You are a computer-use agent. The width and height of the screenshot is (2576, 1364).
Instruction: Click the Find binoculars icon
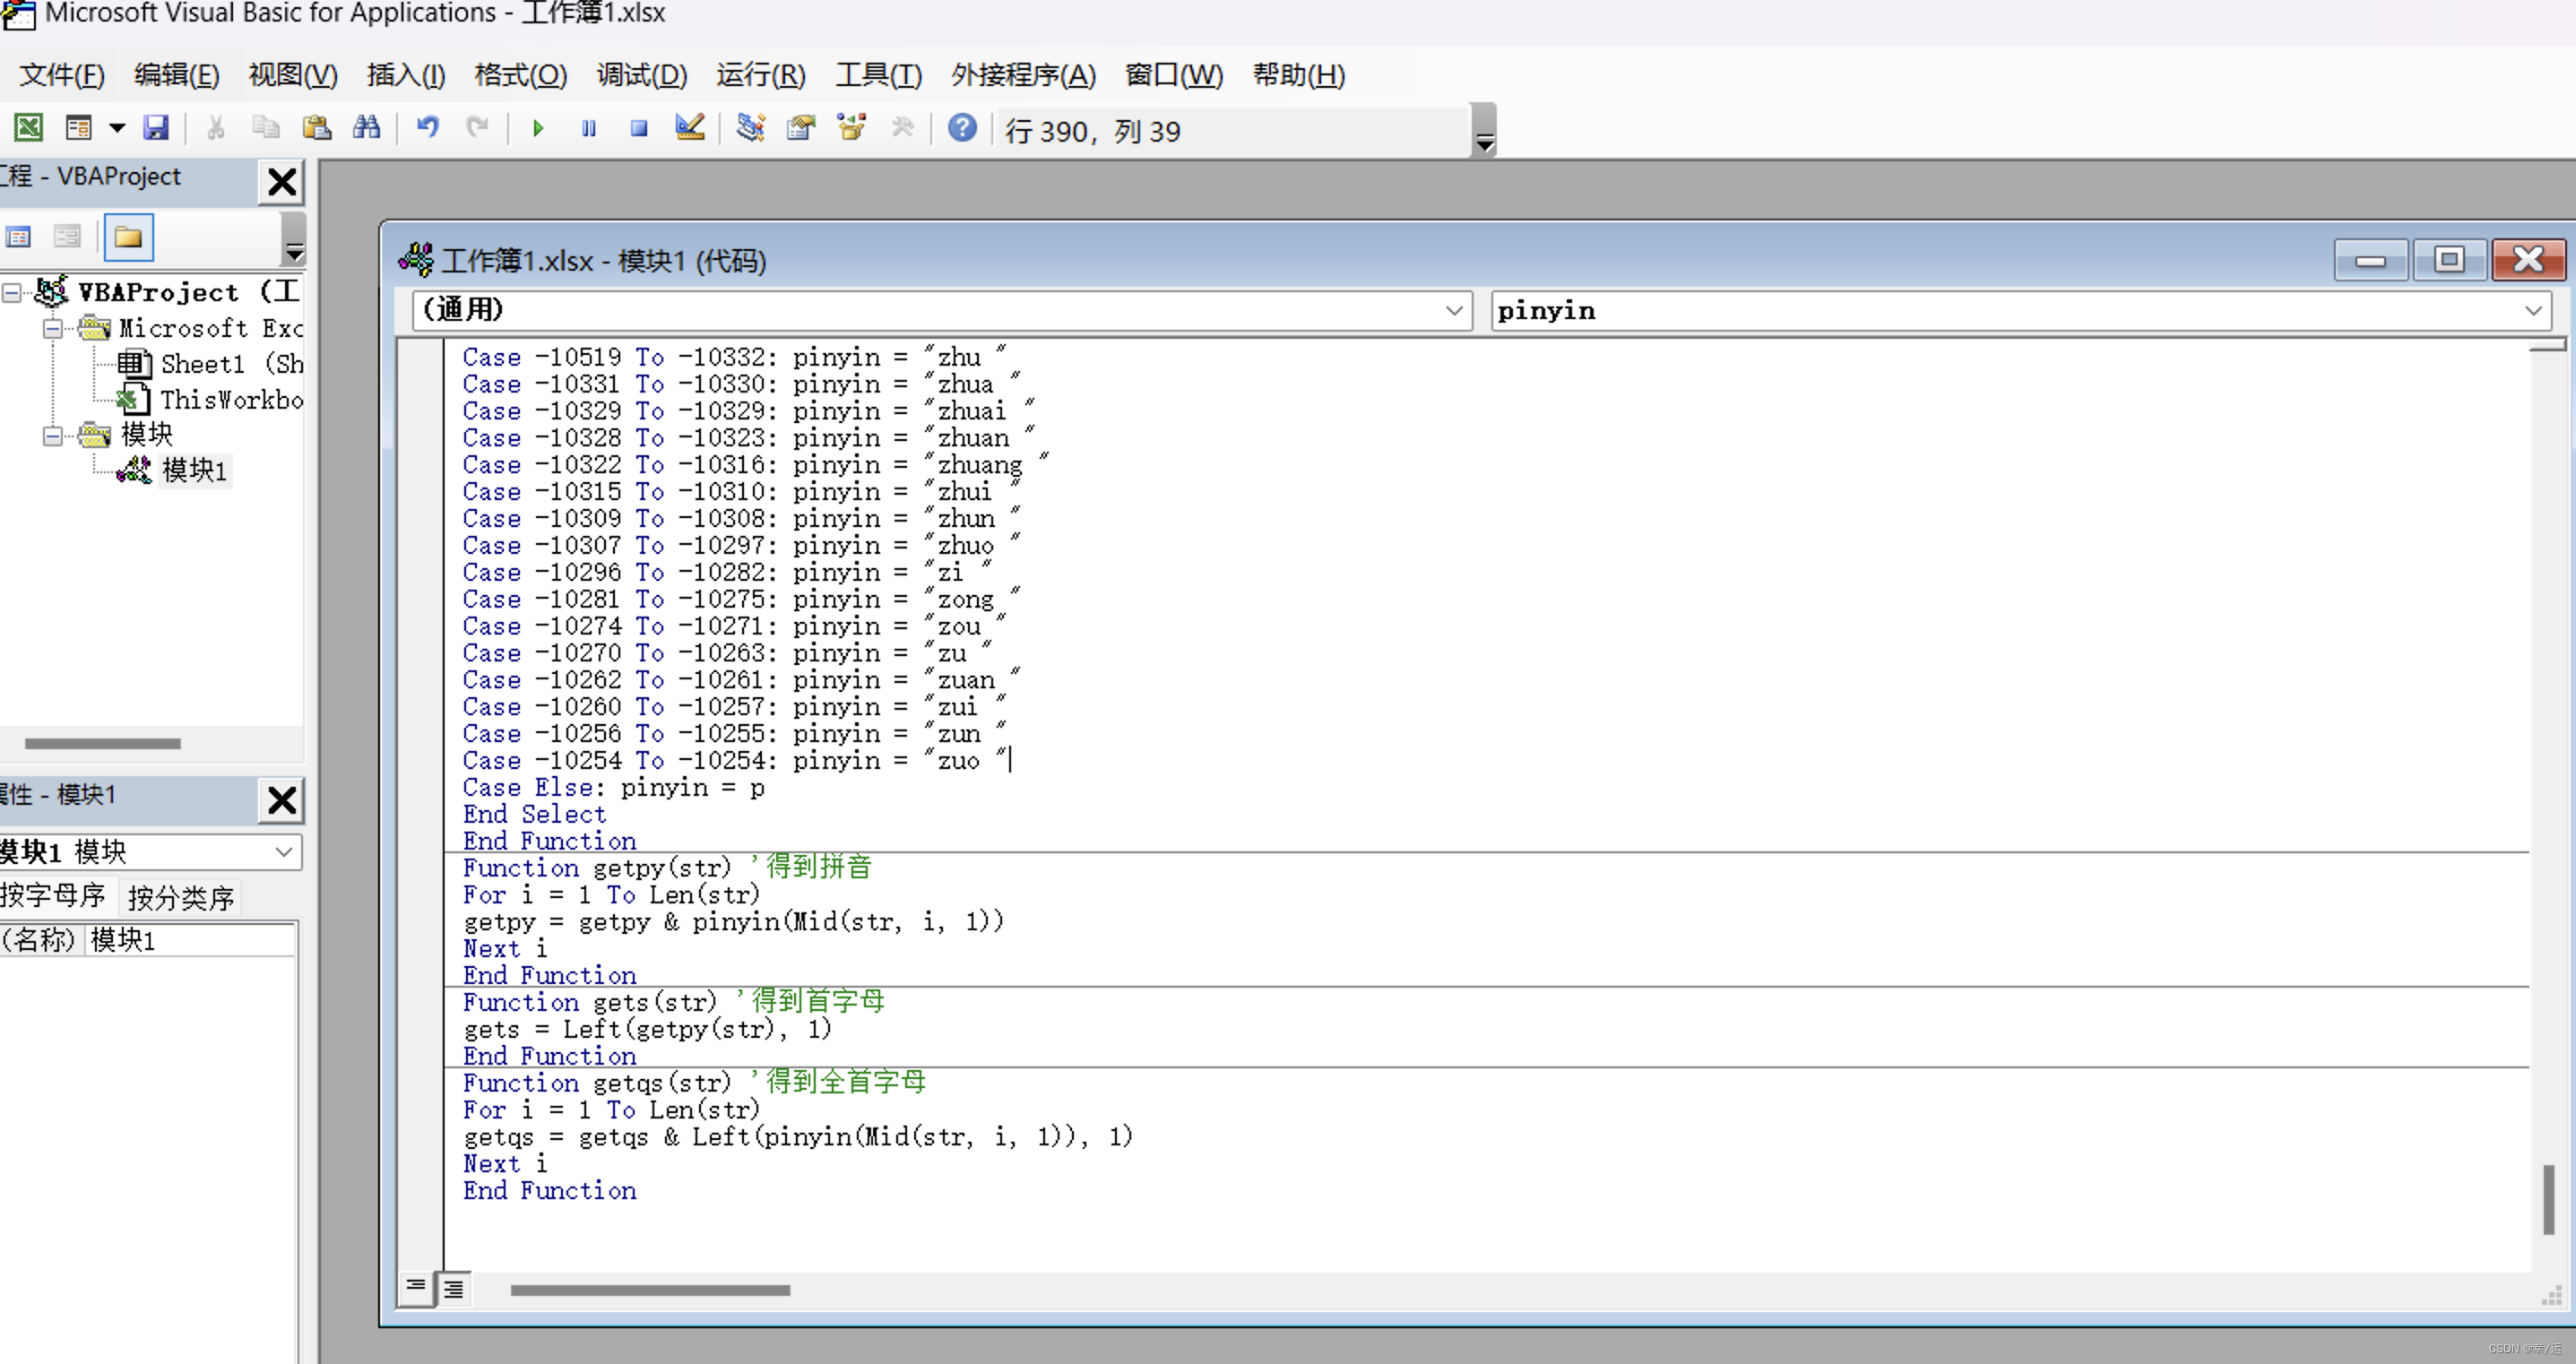pyautogui.click(x=366, y=128)
